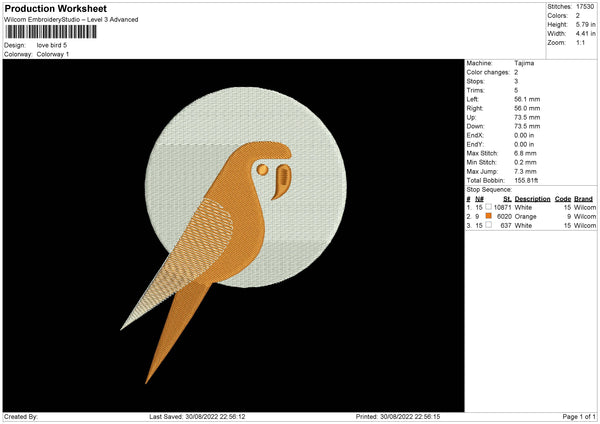
Task: Click the "Code" column header
Action: click(x=562, y=199)
